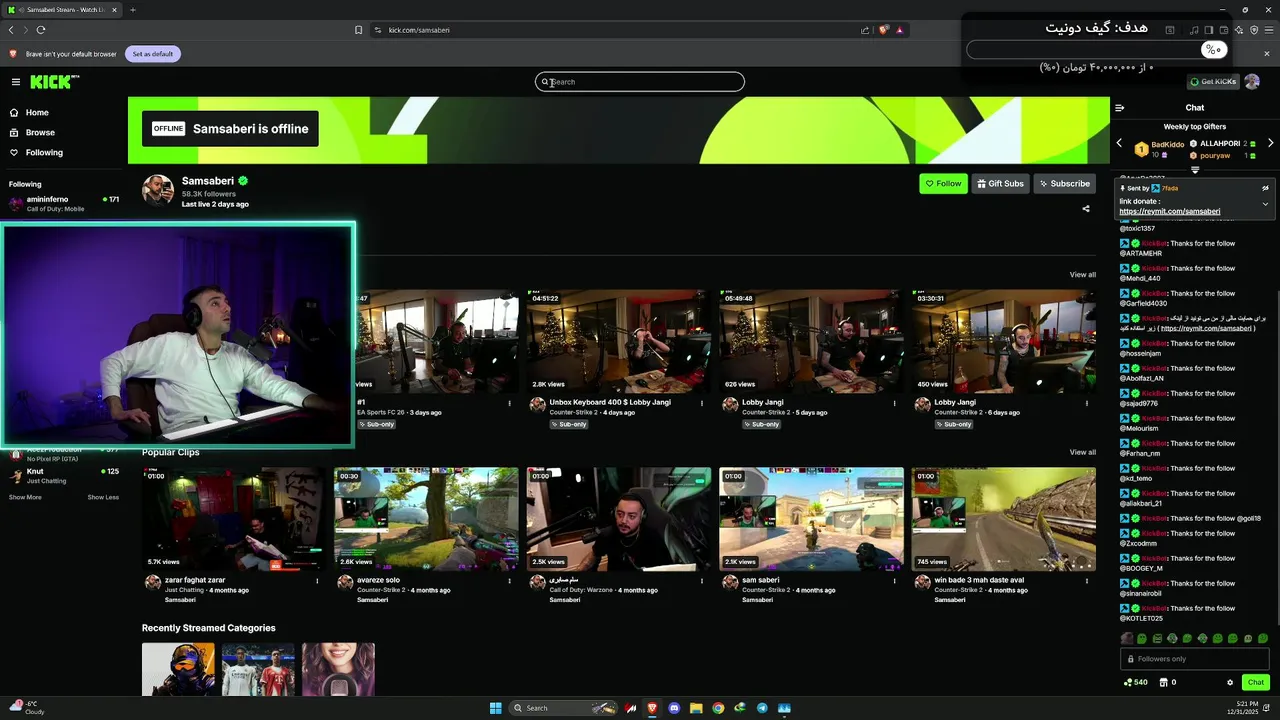Follow the Samsaberi channel
The image size is (1280, 720).
943,184
